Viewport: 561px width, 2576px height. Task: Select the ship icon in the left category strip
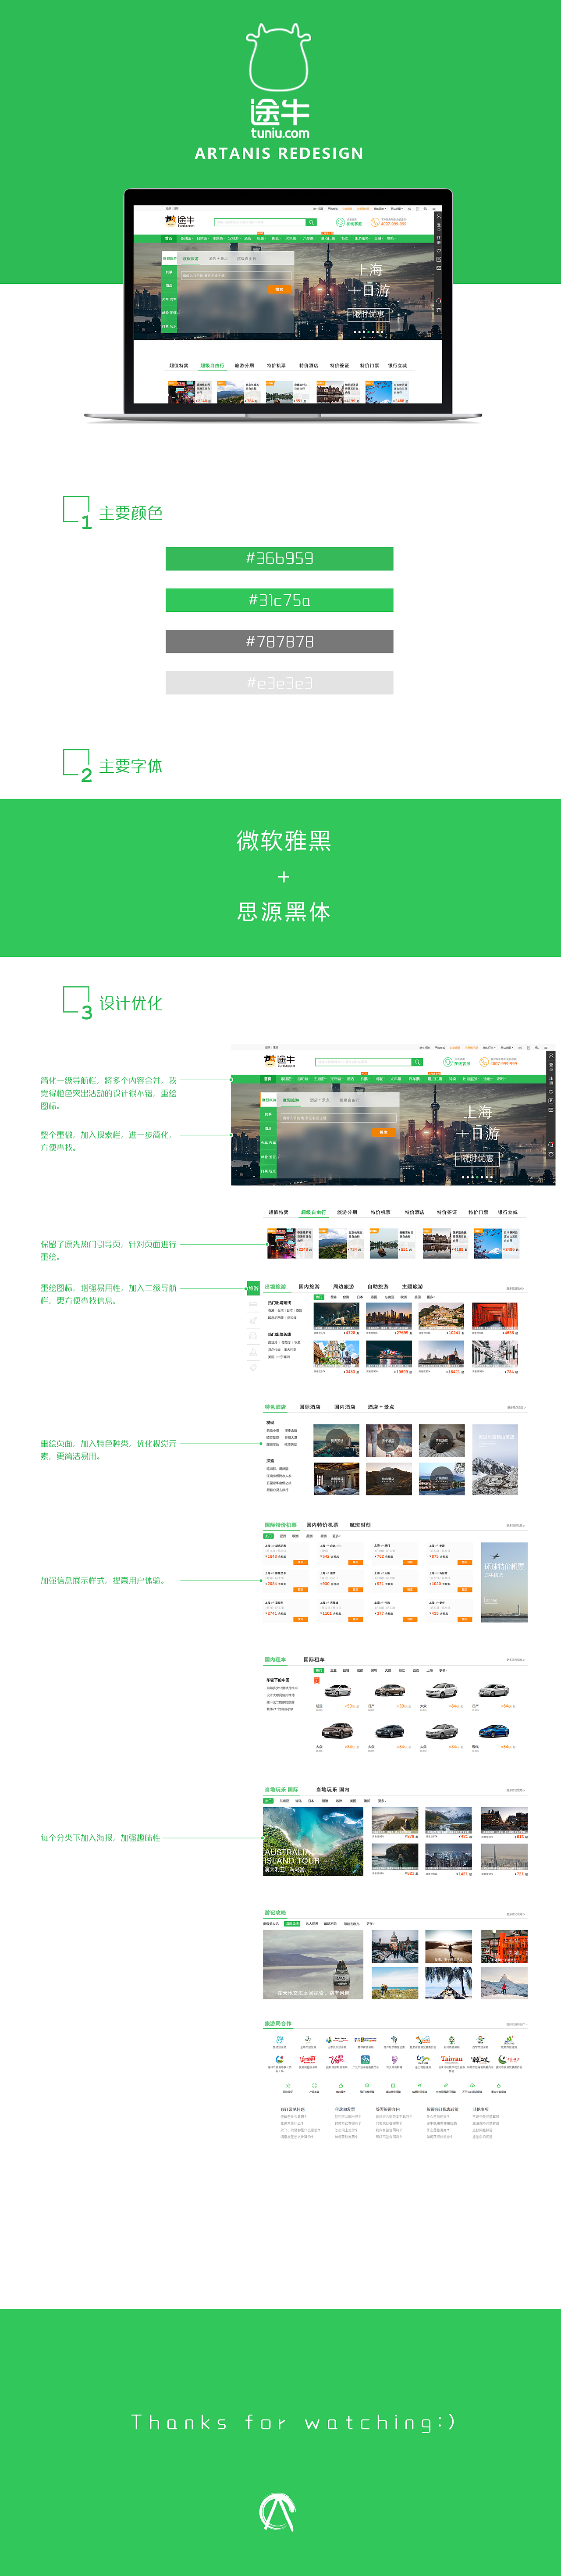pyautogui.click(x=253, y=1353)
